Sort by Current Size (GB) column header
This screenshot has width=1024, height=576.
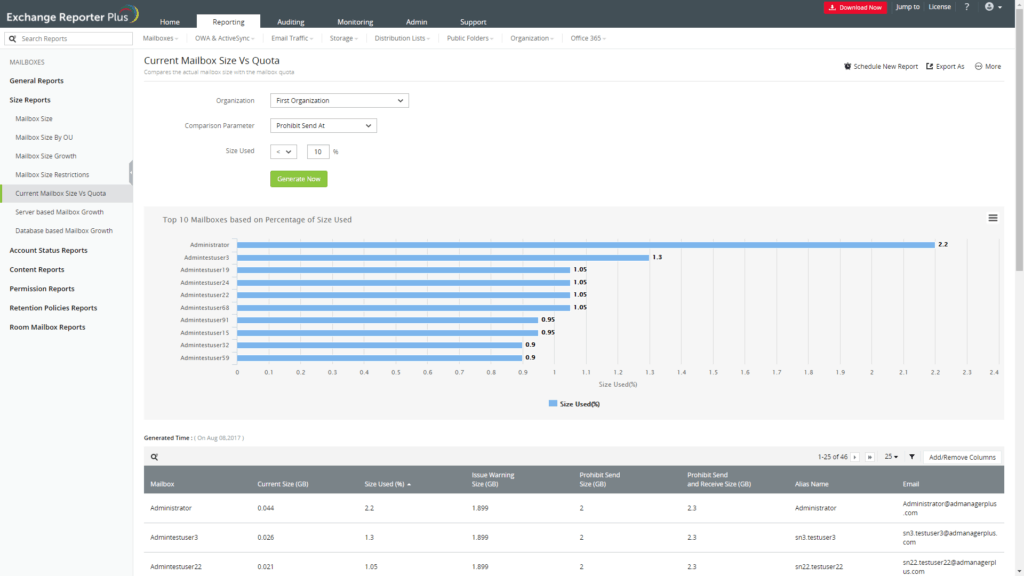point(283,484)
